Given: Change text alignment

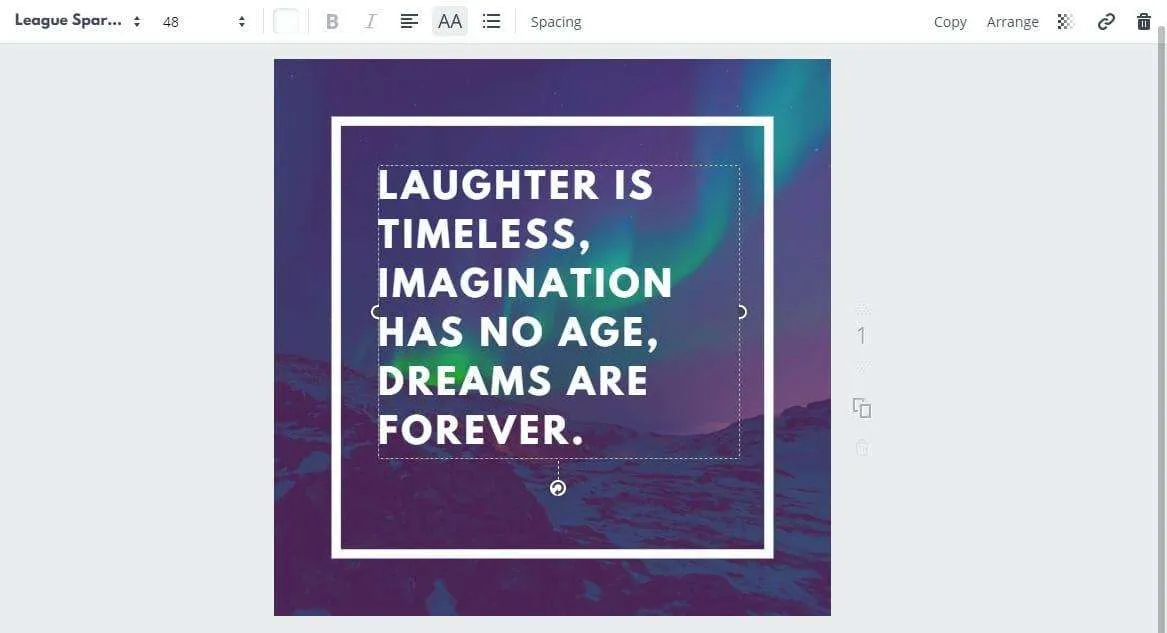Looking at the screenshot, I should pyautogui.click(x=409, y=22).
